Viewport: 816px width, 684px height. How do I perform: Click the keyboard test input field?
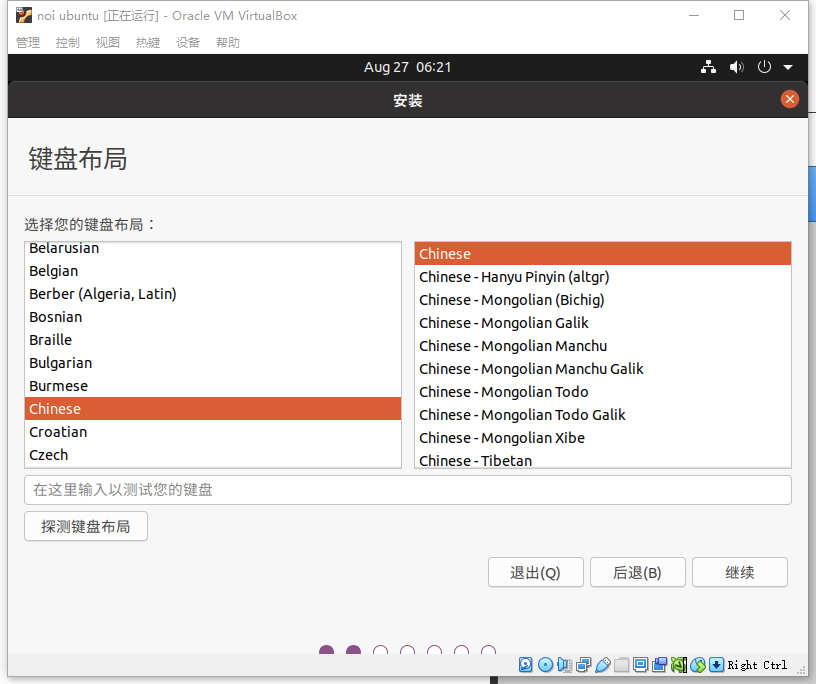407,490
